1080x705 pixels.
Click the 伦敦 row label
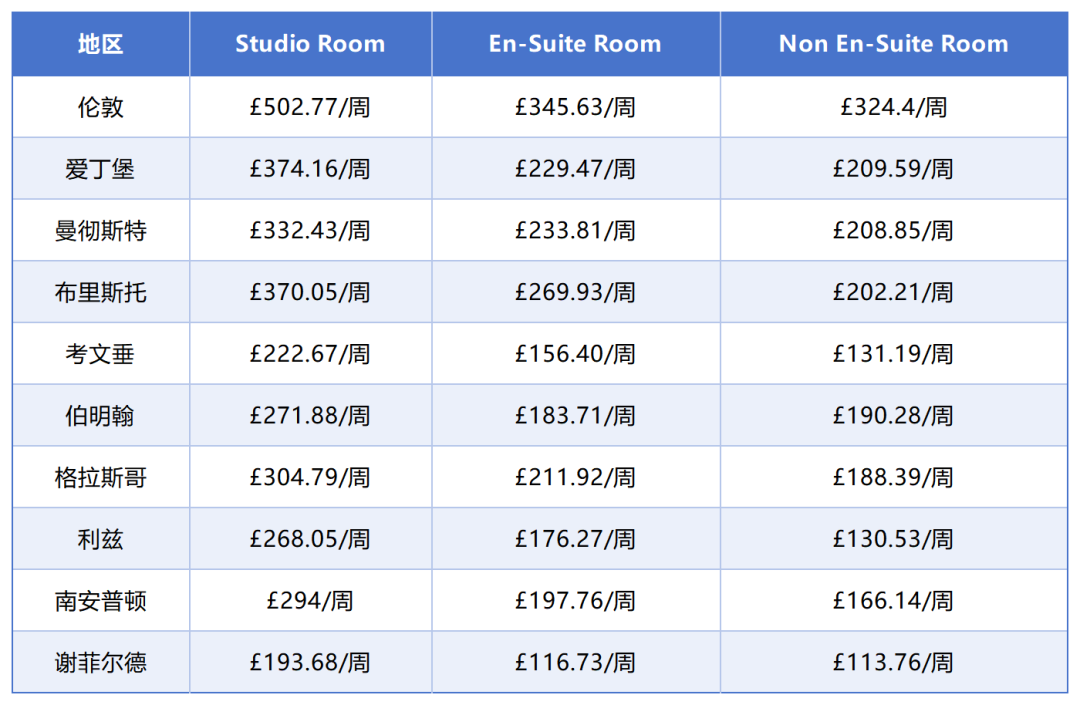click(101, 107)
